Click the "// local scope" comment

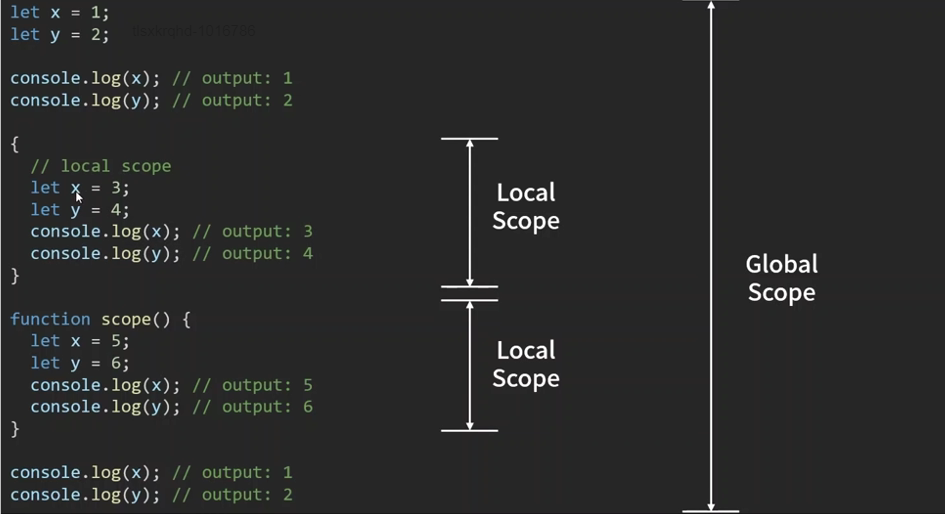point(101,166)
